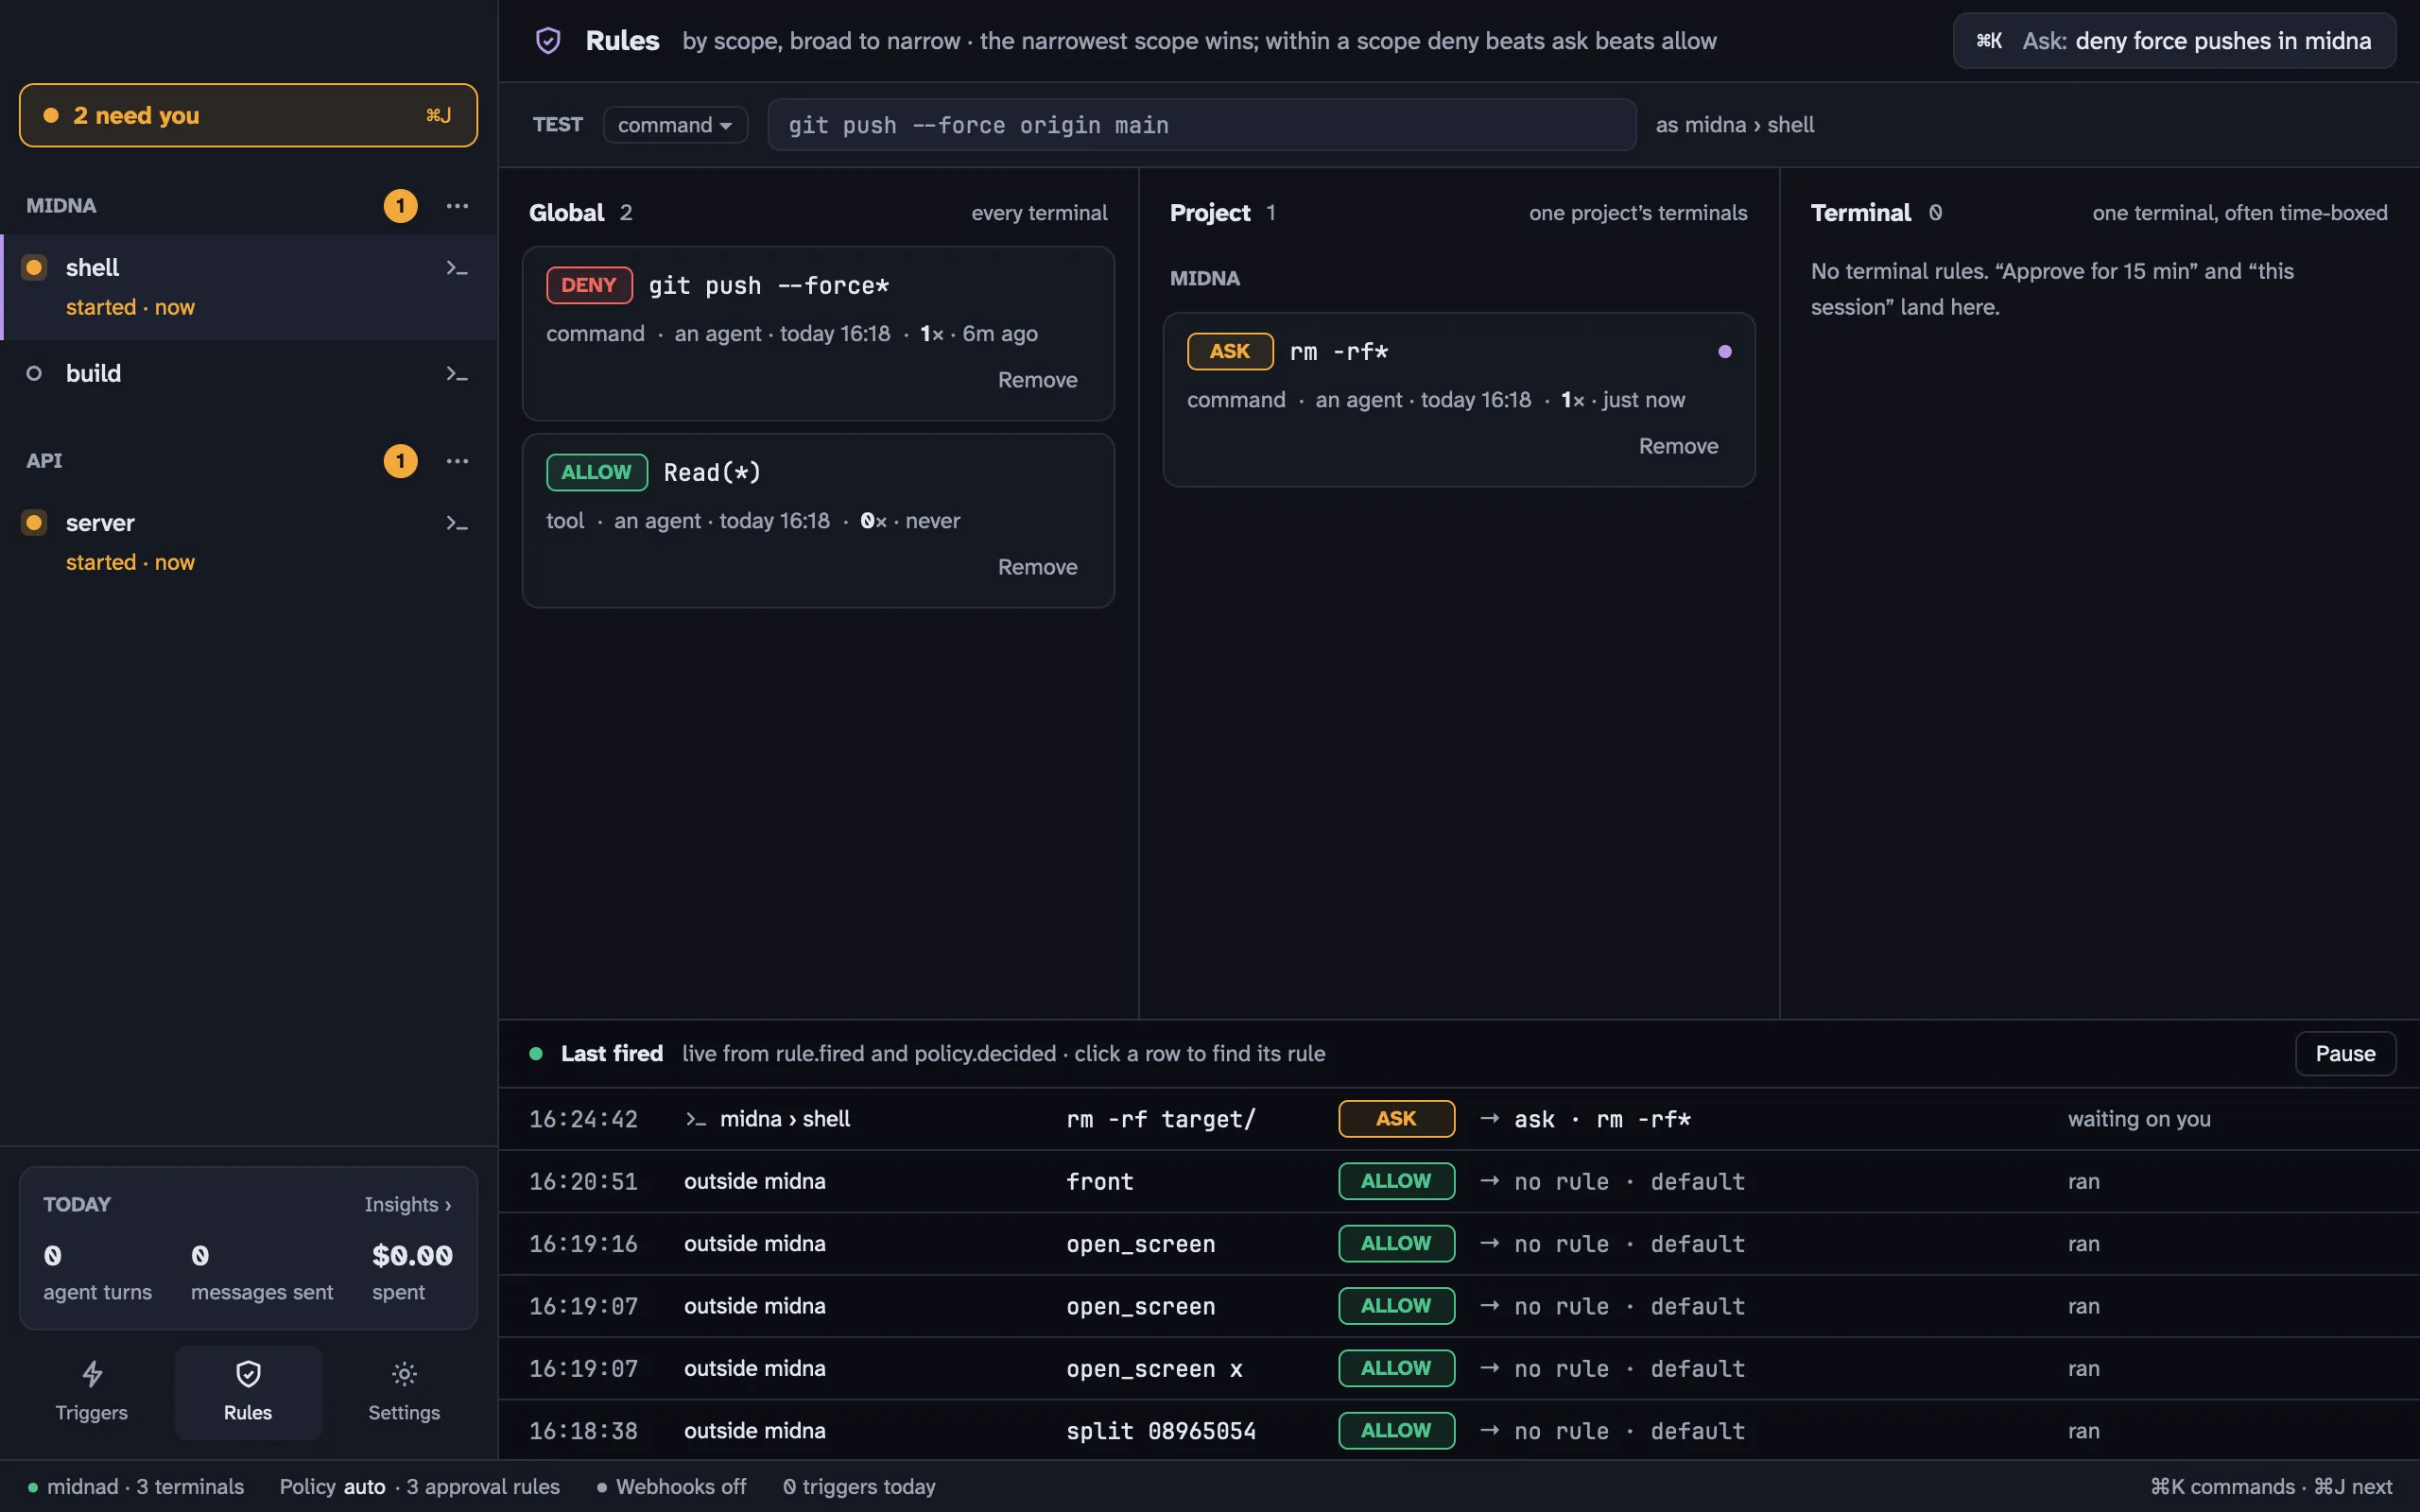This screenshot has width=2420, height=1512.
Task: Click purple dot on rm -rf rule
Action: pyautogui.click(x=1725, y=352)
